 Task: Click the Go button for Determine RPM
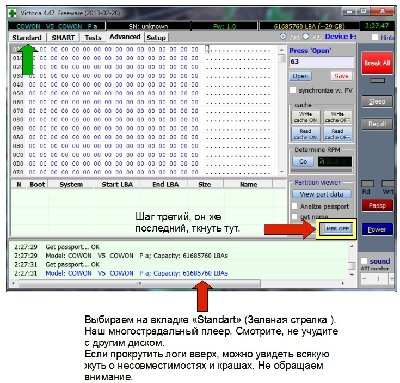pos(303,162)
